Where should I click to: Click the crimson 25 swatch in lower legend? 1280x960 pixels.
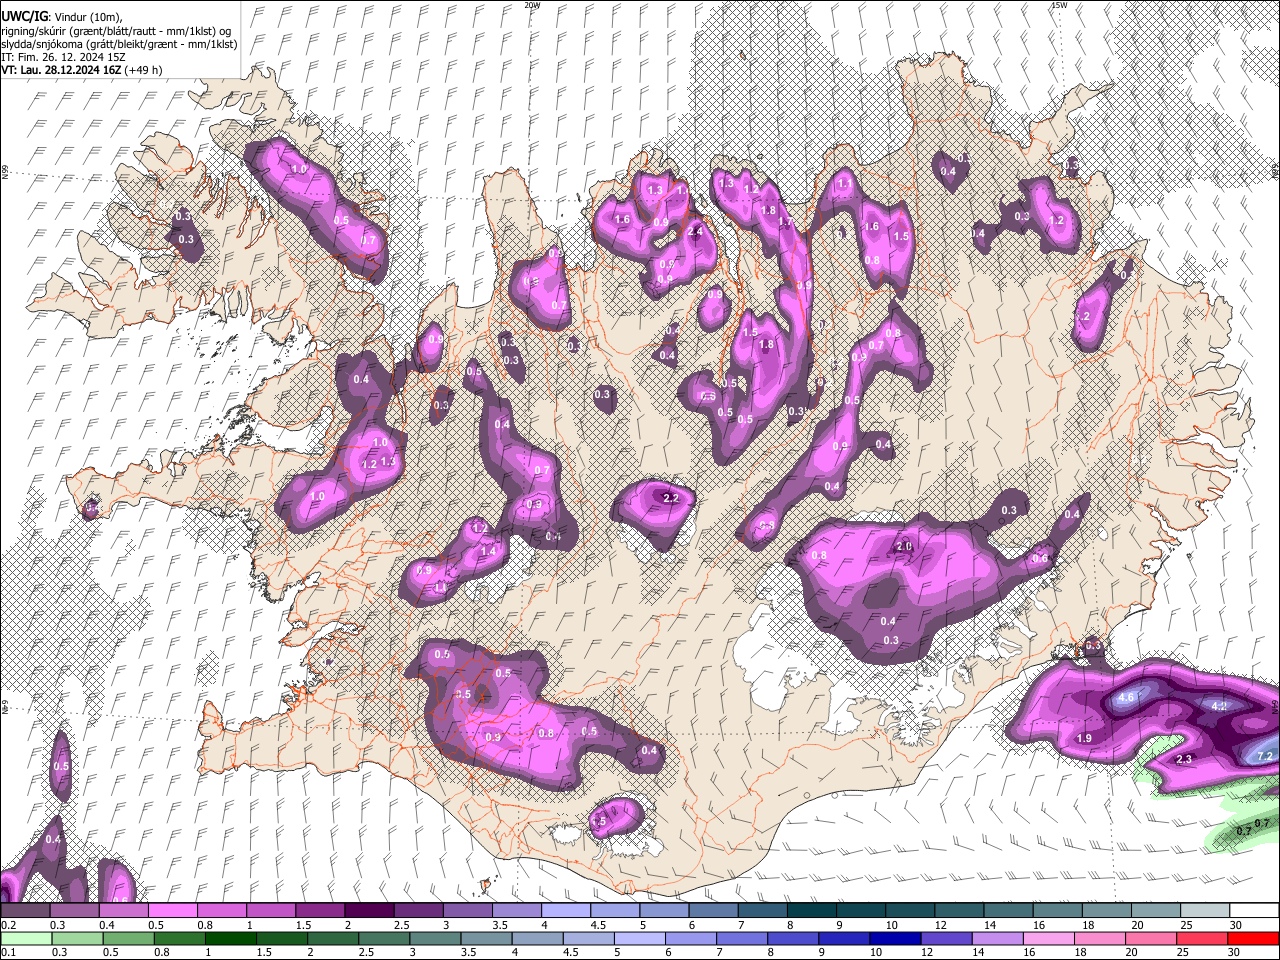(x=1202, y=938)
